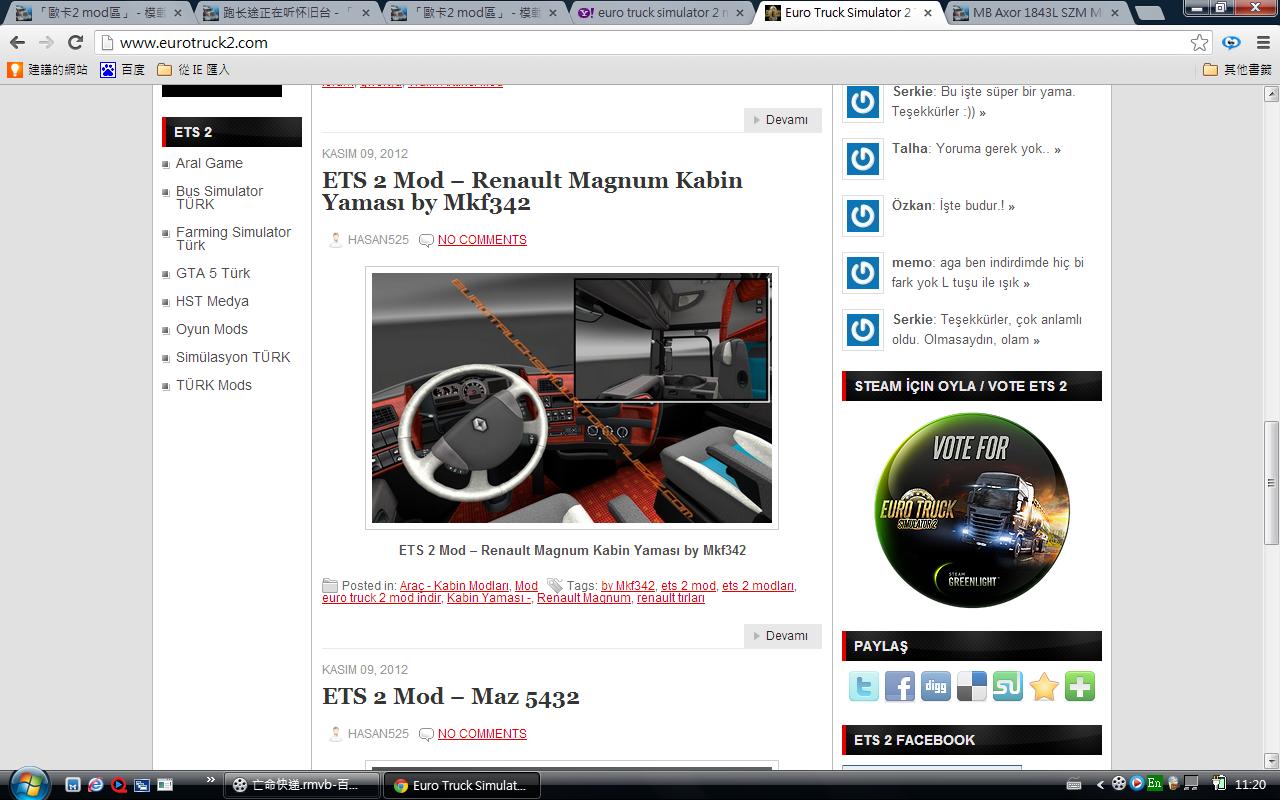Open the Bus Simulator TÜRK sidebar link

pyautogui.click(x=219, y=197)
